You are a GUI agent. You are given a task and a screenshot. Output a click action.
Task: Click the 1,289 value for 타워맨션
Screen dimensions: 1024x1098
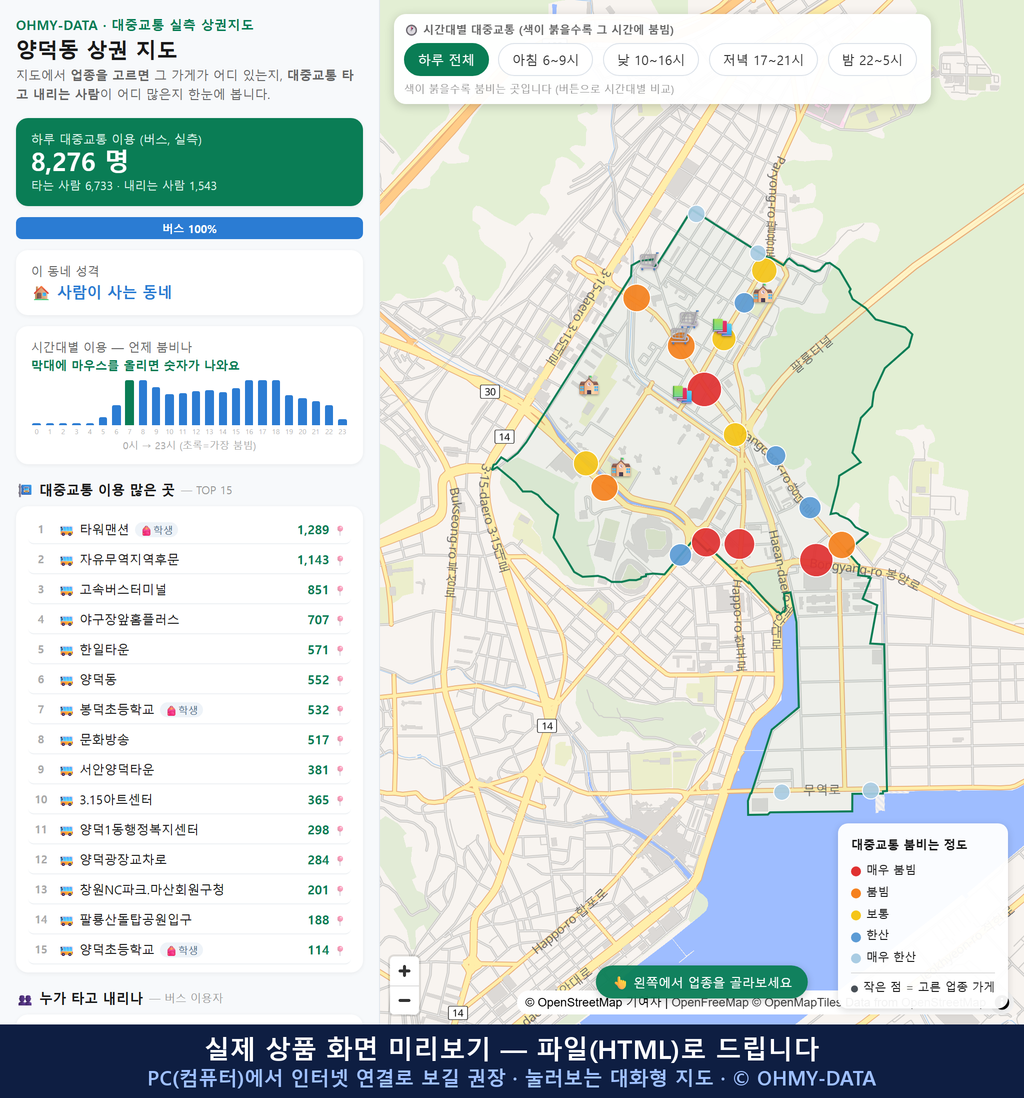[313, 531]
